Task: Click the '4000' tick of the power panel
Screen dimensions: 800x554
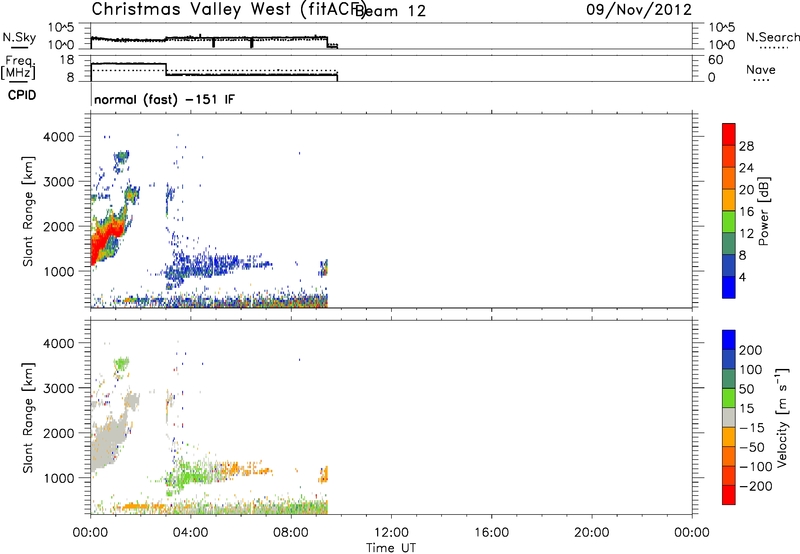Action: [59, 137]
